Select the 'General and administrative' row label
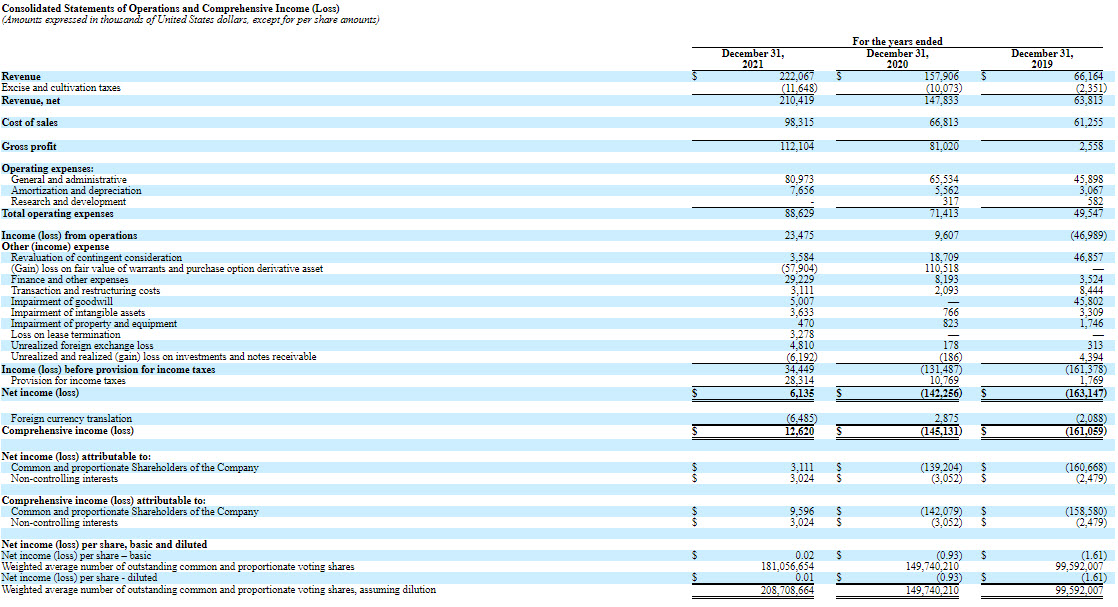 click(x=69, y=180)
